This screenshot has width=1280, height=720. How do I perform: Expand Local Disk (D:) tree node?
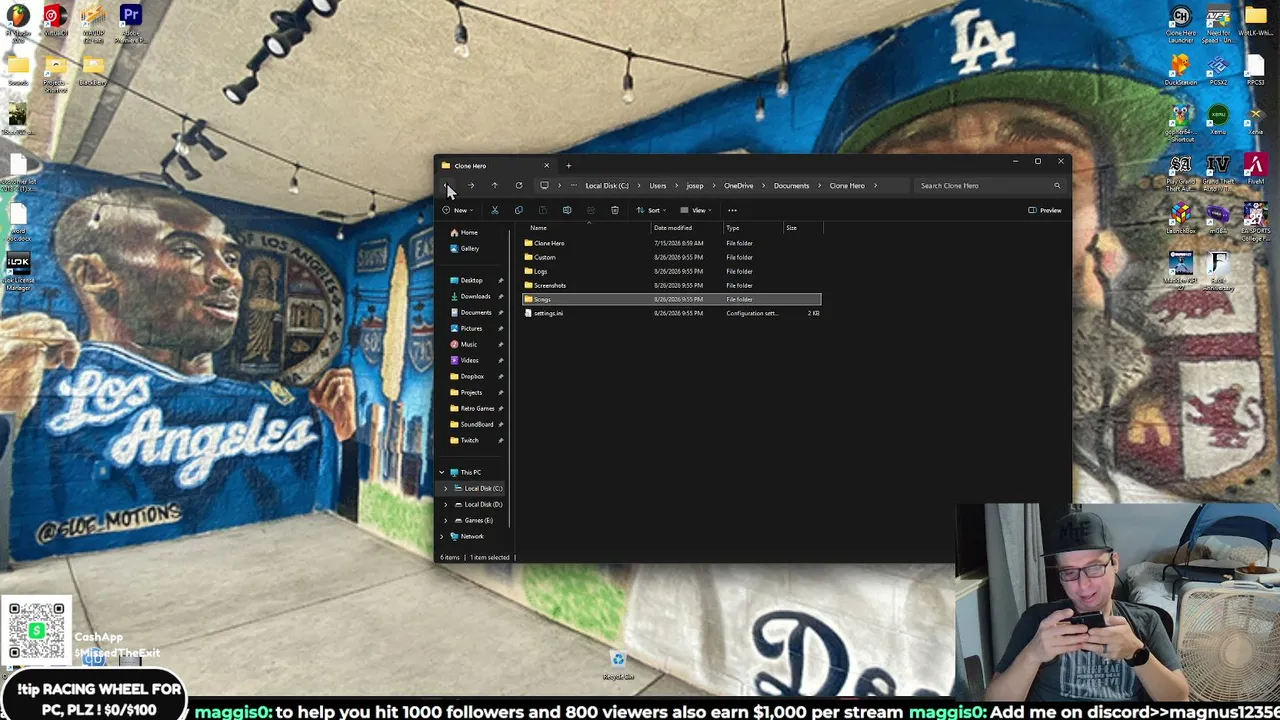[x=446, y=504]
